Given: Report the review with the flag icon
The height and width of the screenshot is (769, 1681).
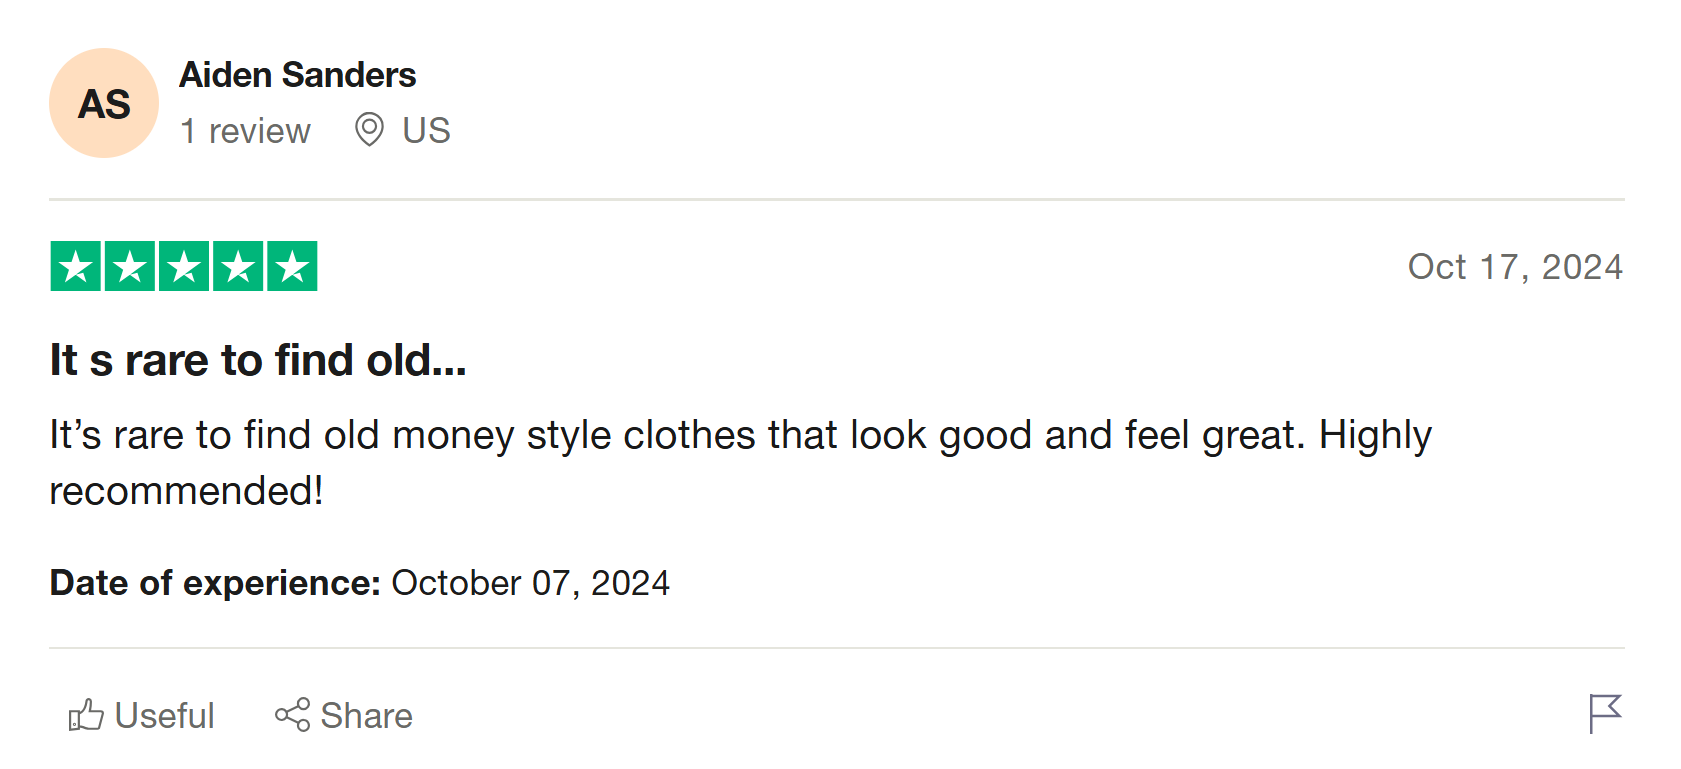Looking at the screenshot, I should pyautogui.click(x=1604, y=714).
